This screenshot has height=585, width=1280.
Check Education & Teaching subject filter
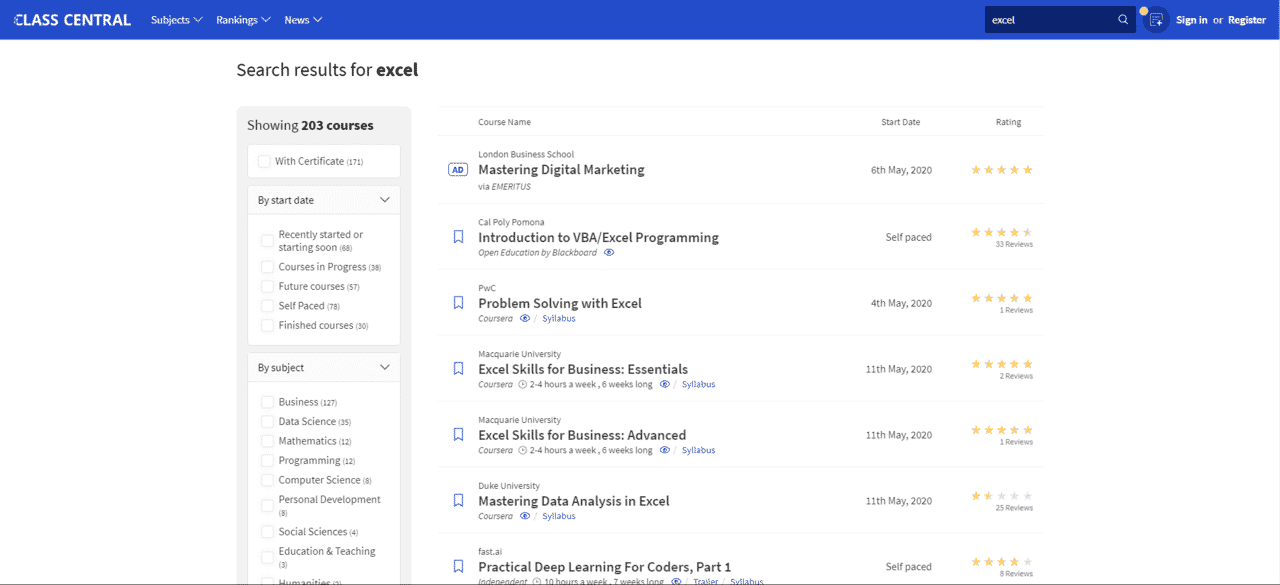pos(267,558)
